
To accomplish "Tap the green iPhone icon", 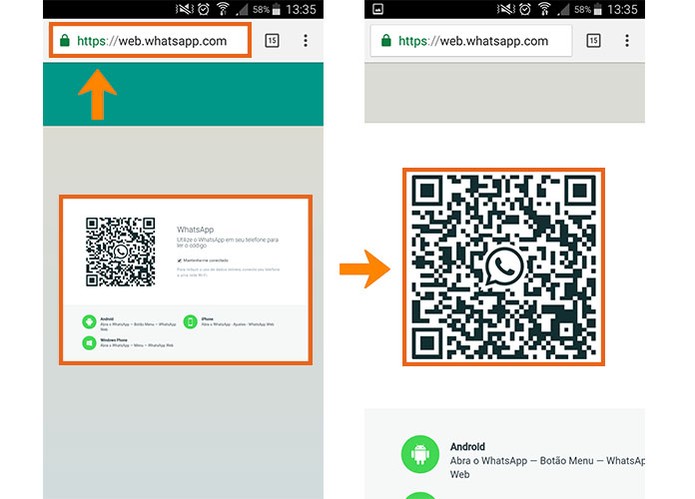I will coord(190,322).
